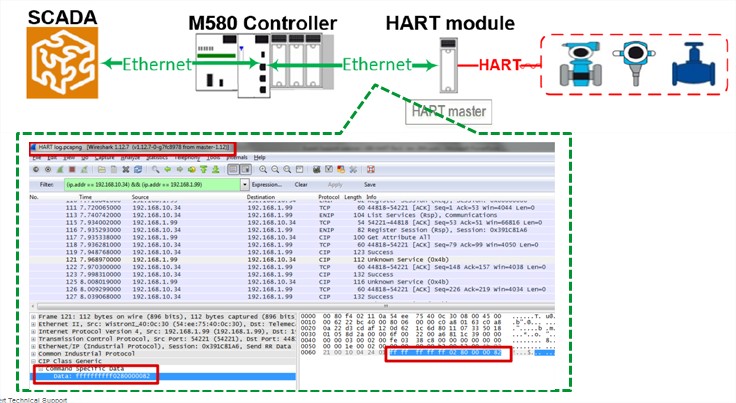Open the Telephony menu
The width and height of the screenshot is (736, 403).
(187, 157)
